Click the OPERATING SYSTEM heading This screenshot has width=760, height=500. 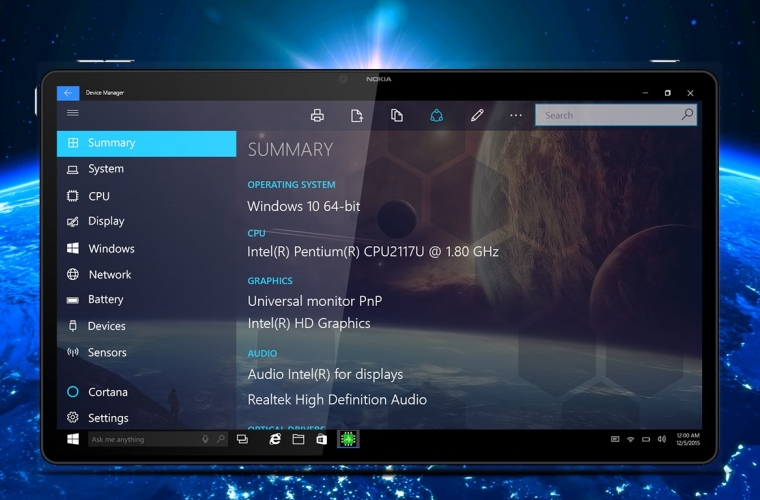point(291,185)
